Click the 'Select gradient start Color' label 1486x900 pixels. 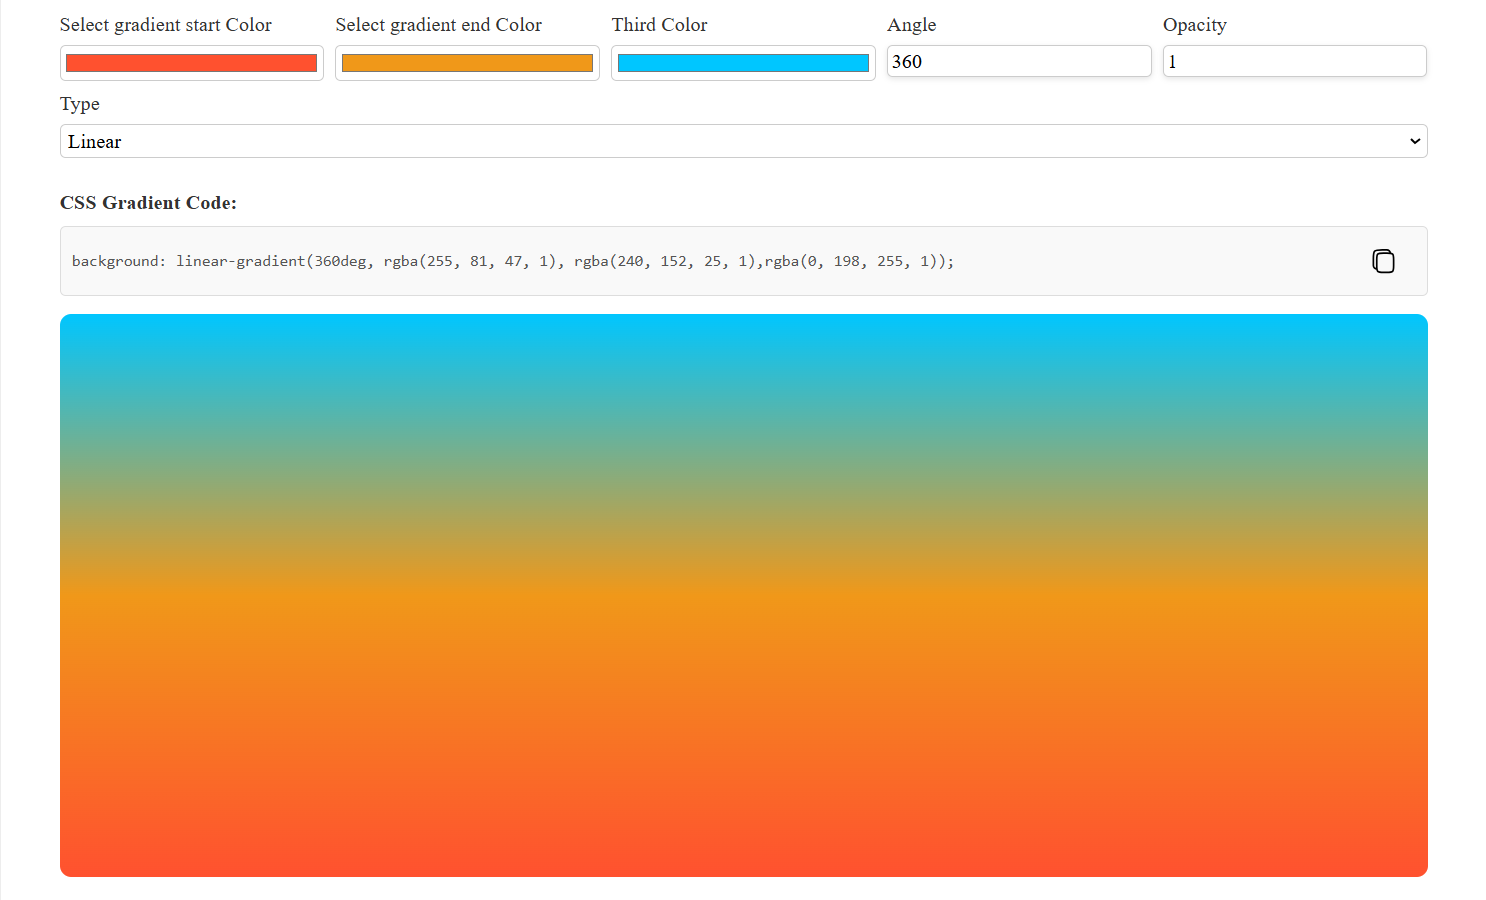pyautogui.click(x=166, y=25)
